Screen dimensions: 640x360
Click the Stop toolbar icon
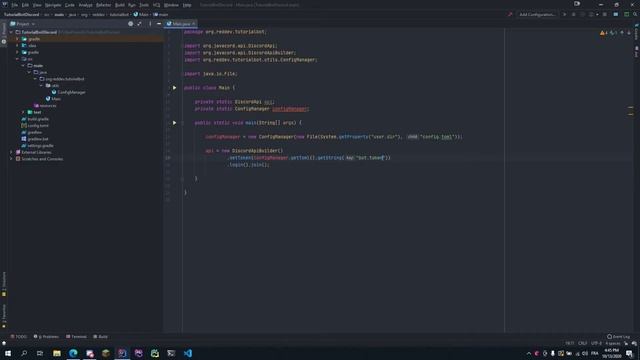pos(604,14)
